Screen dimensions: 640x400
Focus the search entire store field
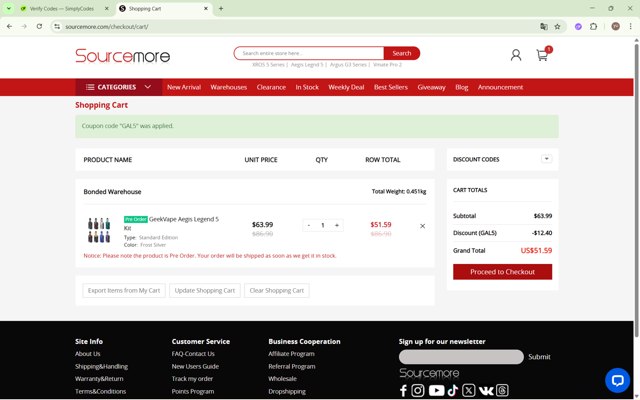click(x=309, y=53)
